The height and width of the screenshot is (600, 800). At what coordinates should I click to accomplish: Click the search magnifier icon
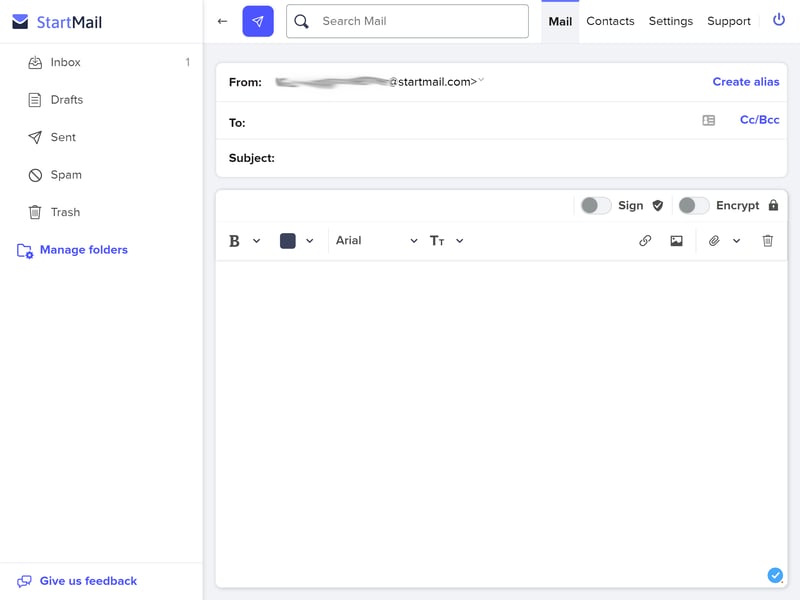coord(302,21)
